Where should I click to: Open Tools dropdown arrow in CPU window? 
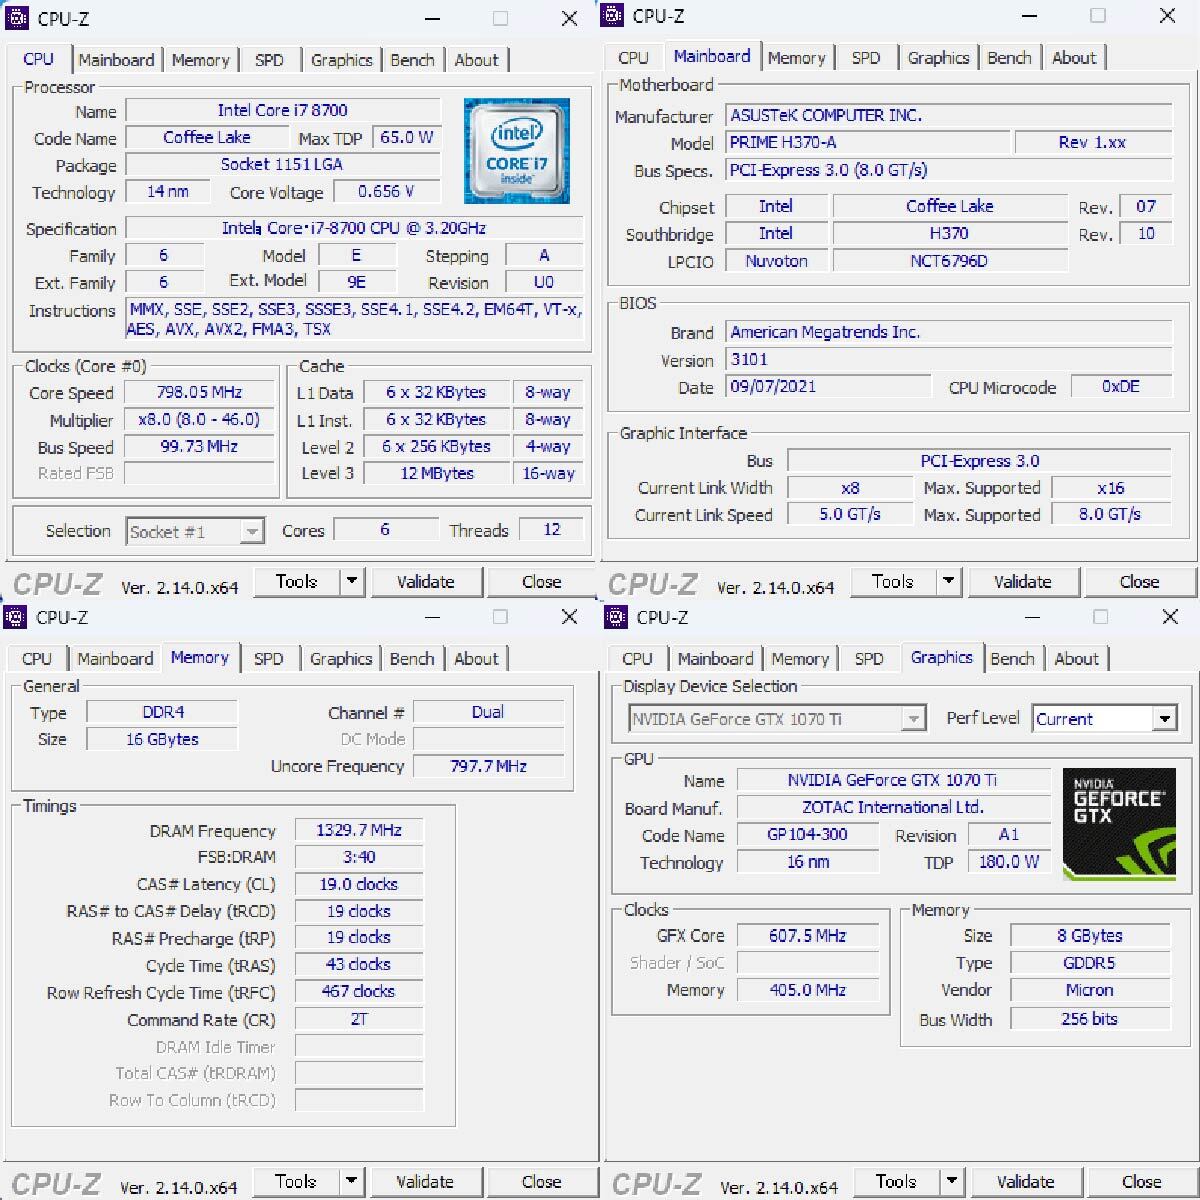pos(351,581)
